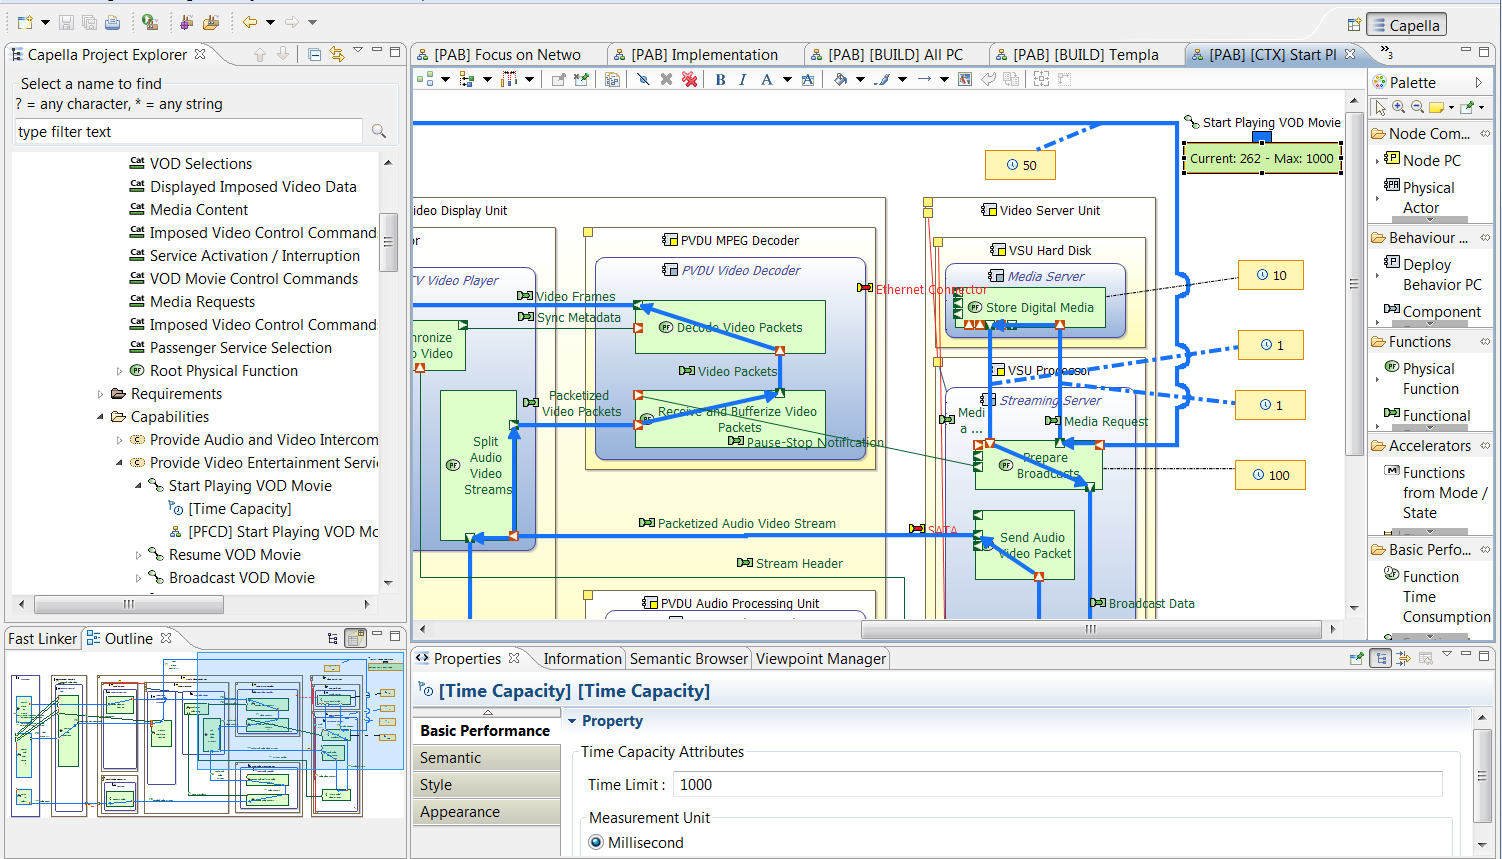Open the Semantic properties section
The height and width of the screenshot is (859, 1502).
451,758
